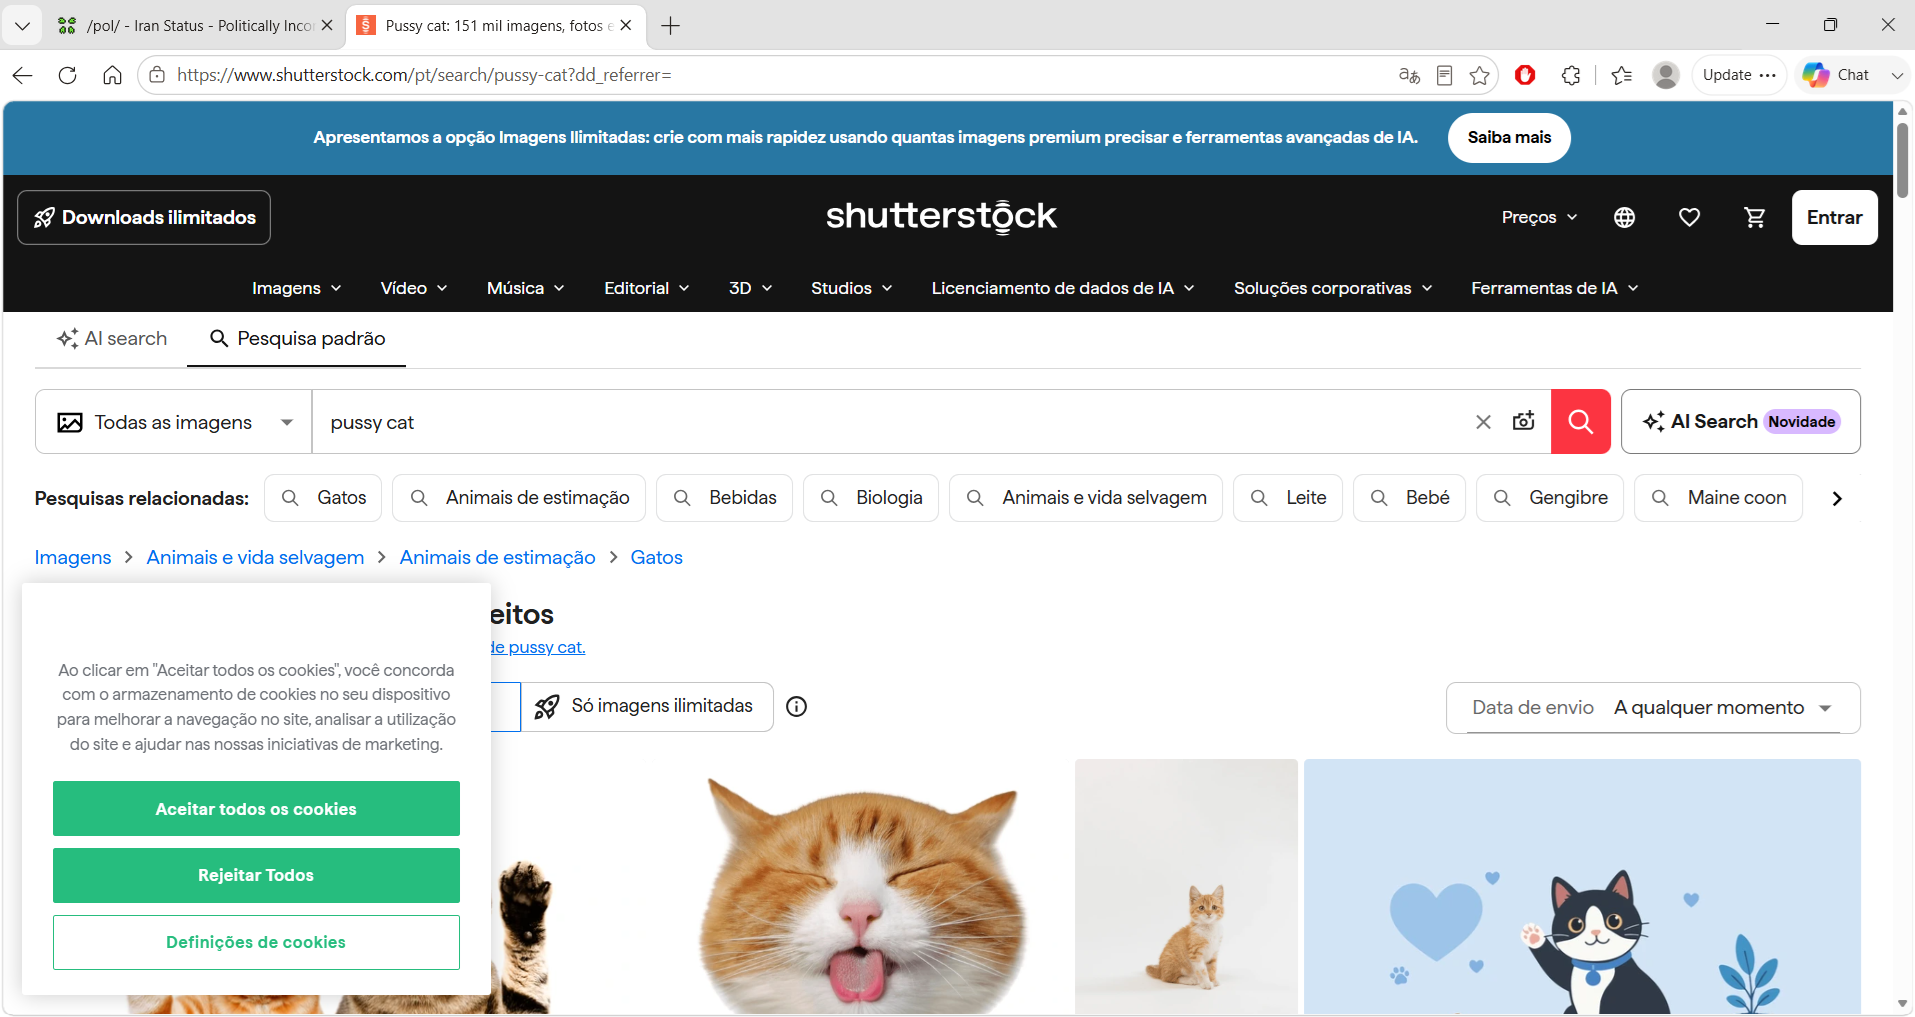This screenshot has width=1915, height=1017.
Task: Open favorites heart icon in header
Action: click(x=1689, y=217)
